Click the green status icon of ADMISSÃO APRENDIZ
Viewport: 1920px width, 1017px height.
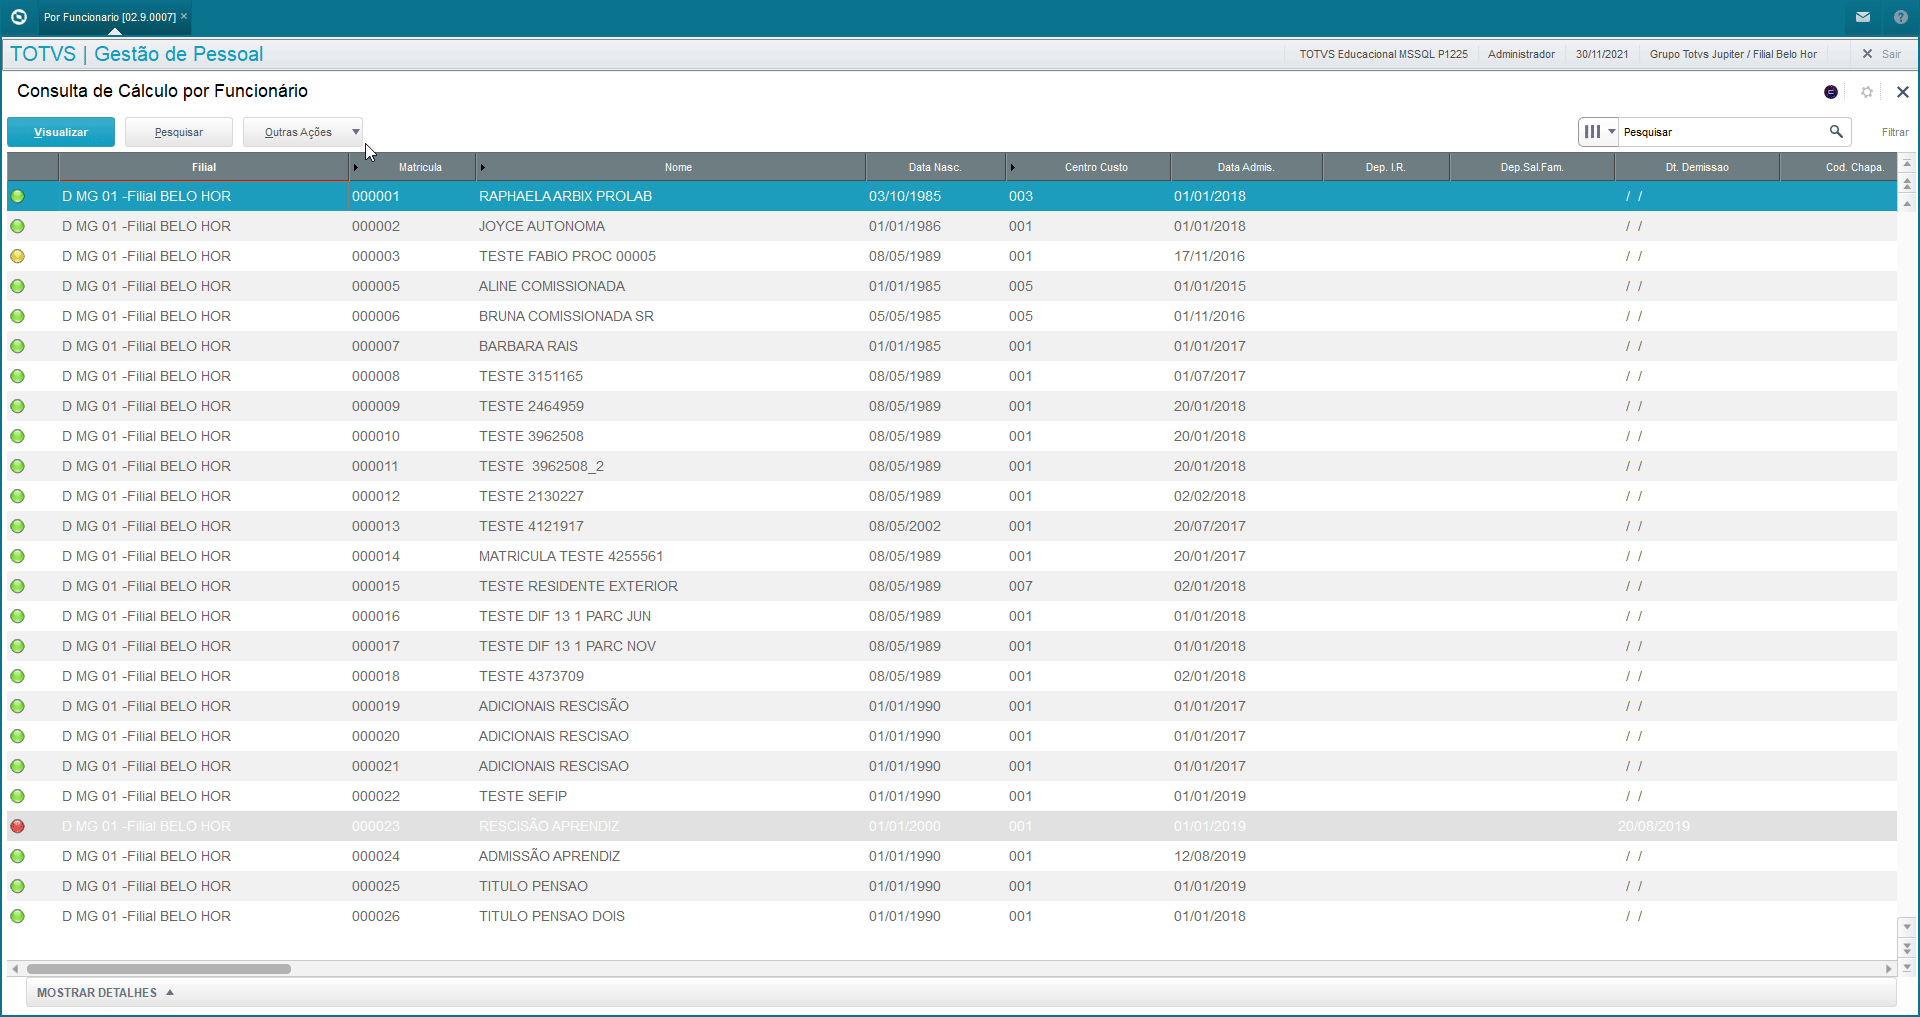pyautogui.click(x=17, y=856)
